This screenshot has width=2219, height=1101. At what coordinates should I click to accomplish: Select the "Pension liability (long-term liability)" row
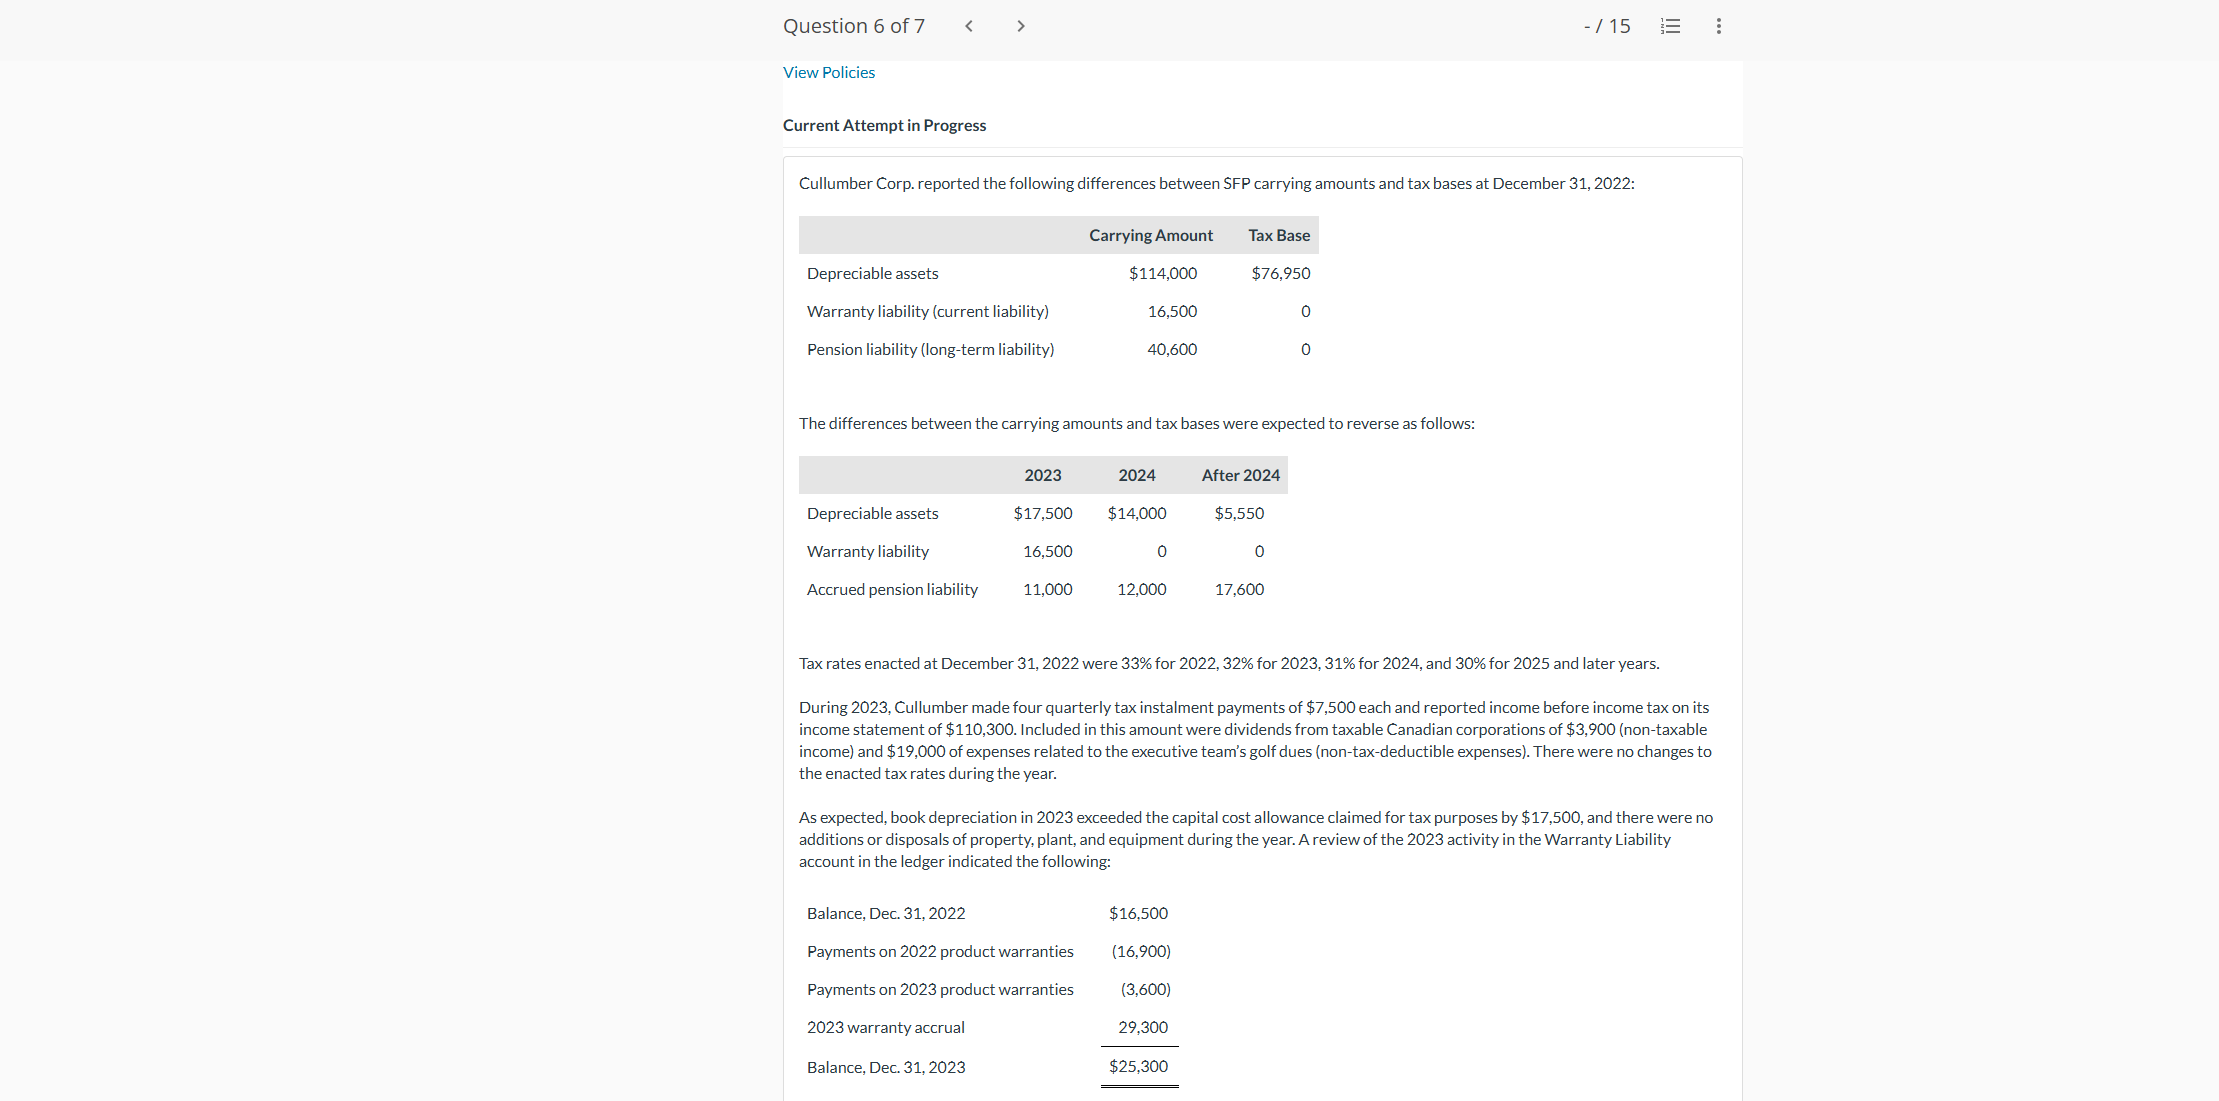click(930, 349)
